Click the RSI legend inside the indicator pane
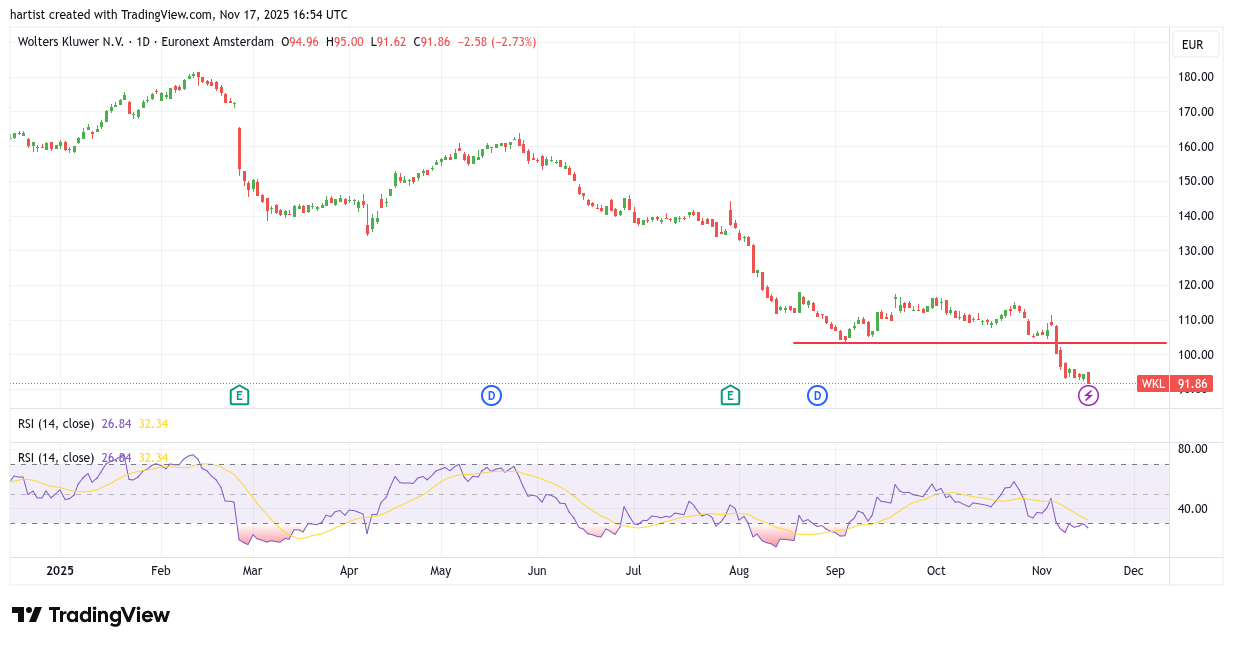This screenshot has width=1233, height=645. [58, 458]
